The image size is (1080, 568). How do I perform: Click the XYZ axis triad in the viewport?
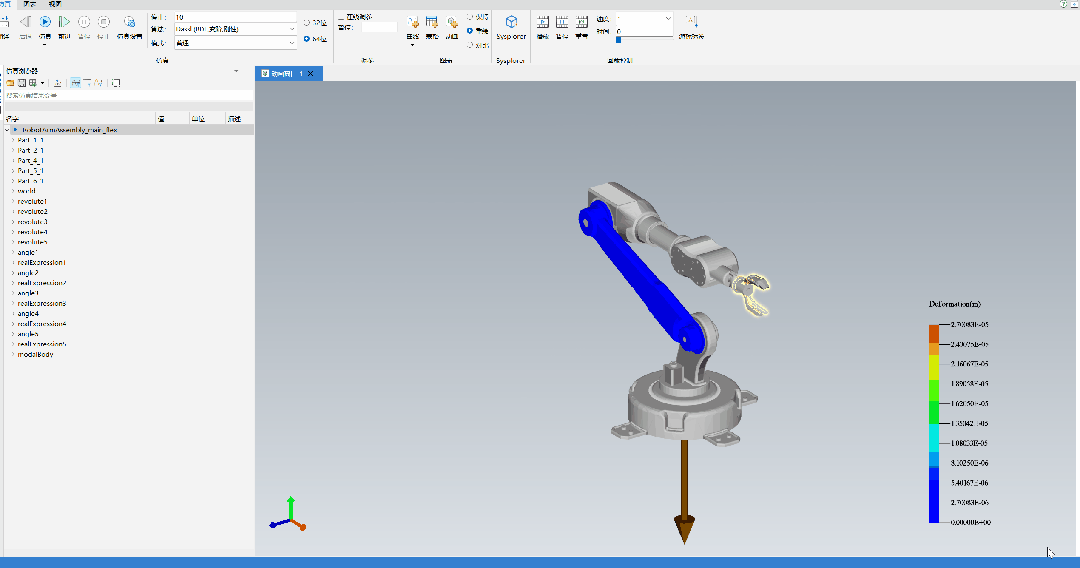point(288,514)
